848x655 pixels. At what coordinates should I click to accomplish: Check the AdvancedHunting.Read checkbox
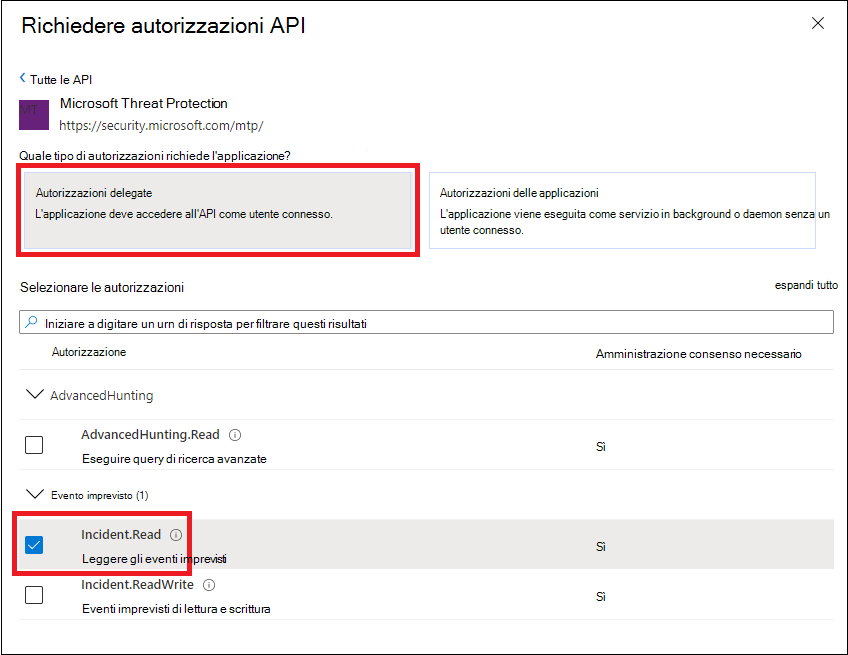(x=34, y=445)
